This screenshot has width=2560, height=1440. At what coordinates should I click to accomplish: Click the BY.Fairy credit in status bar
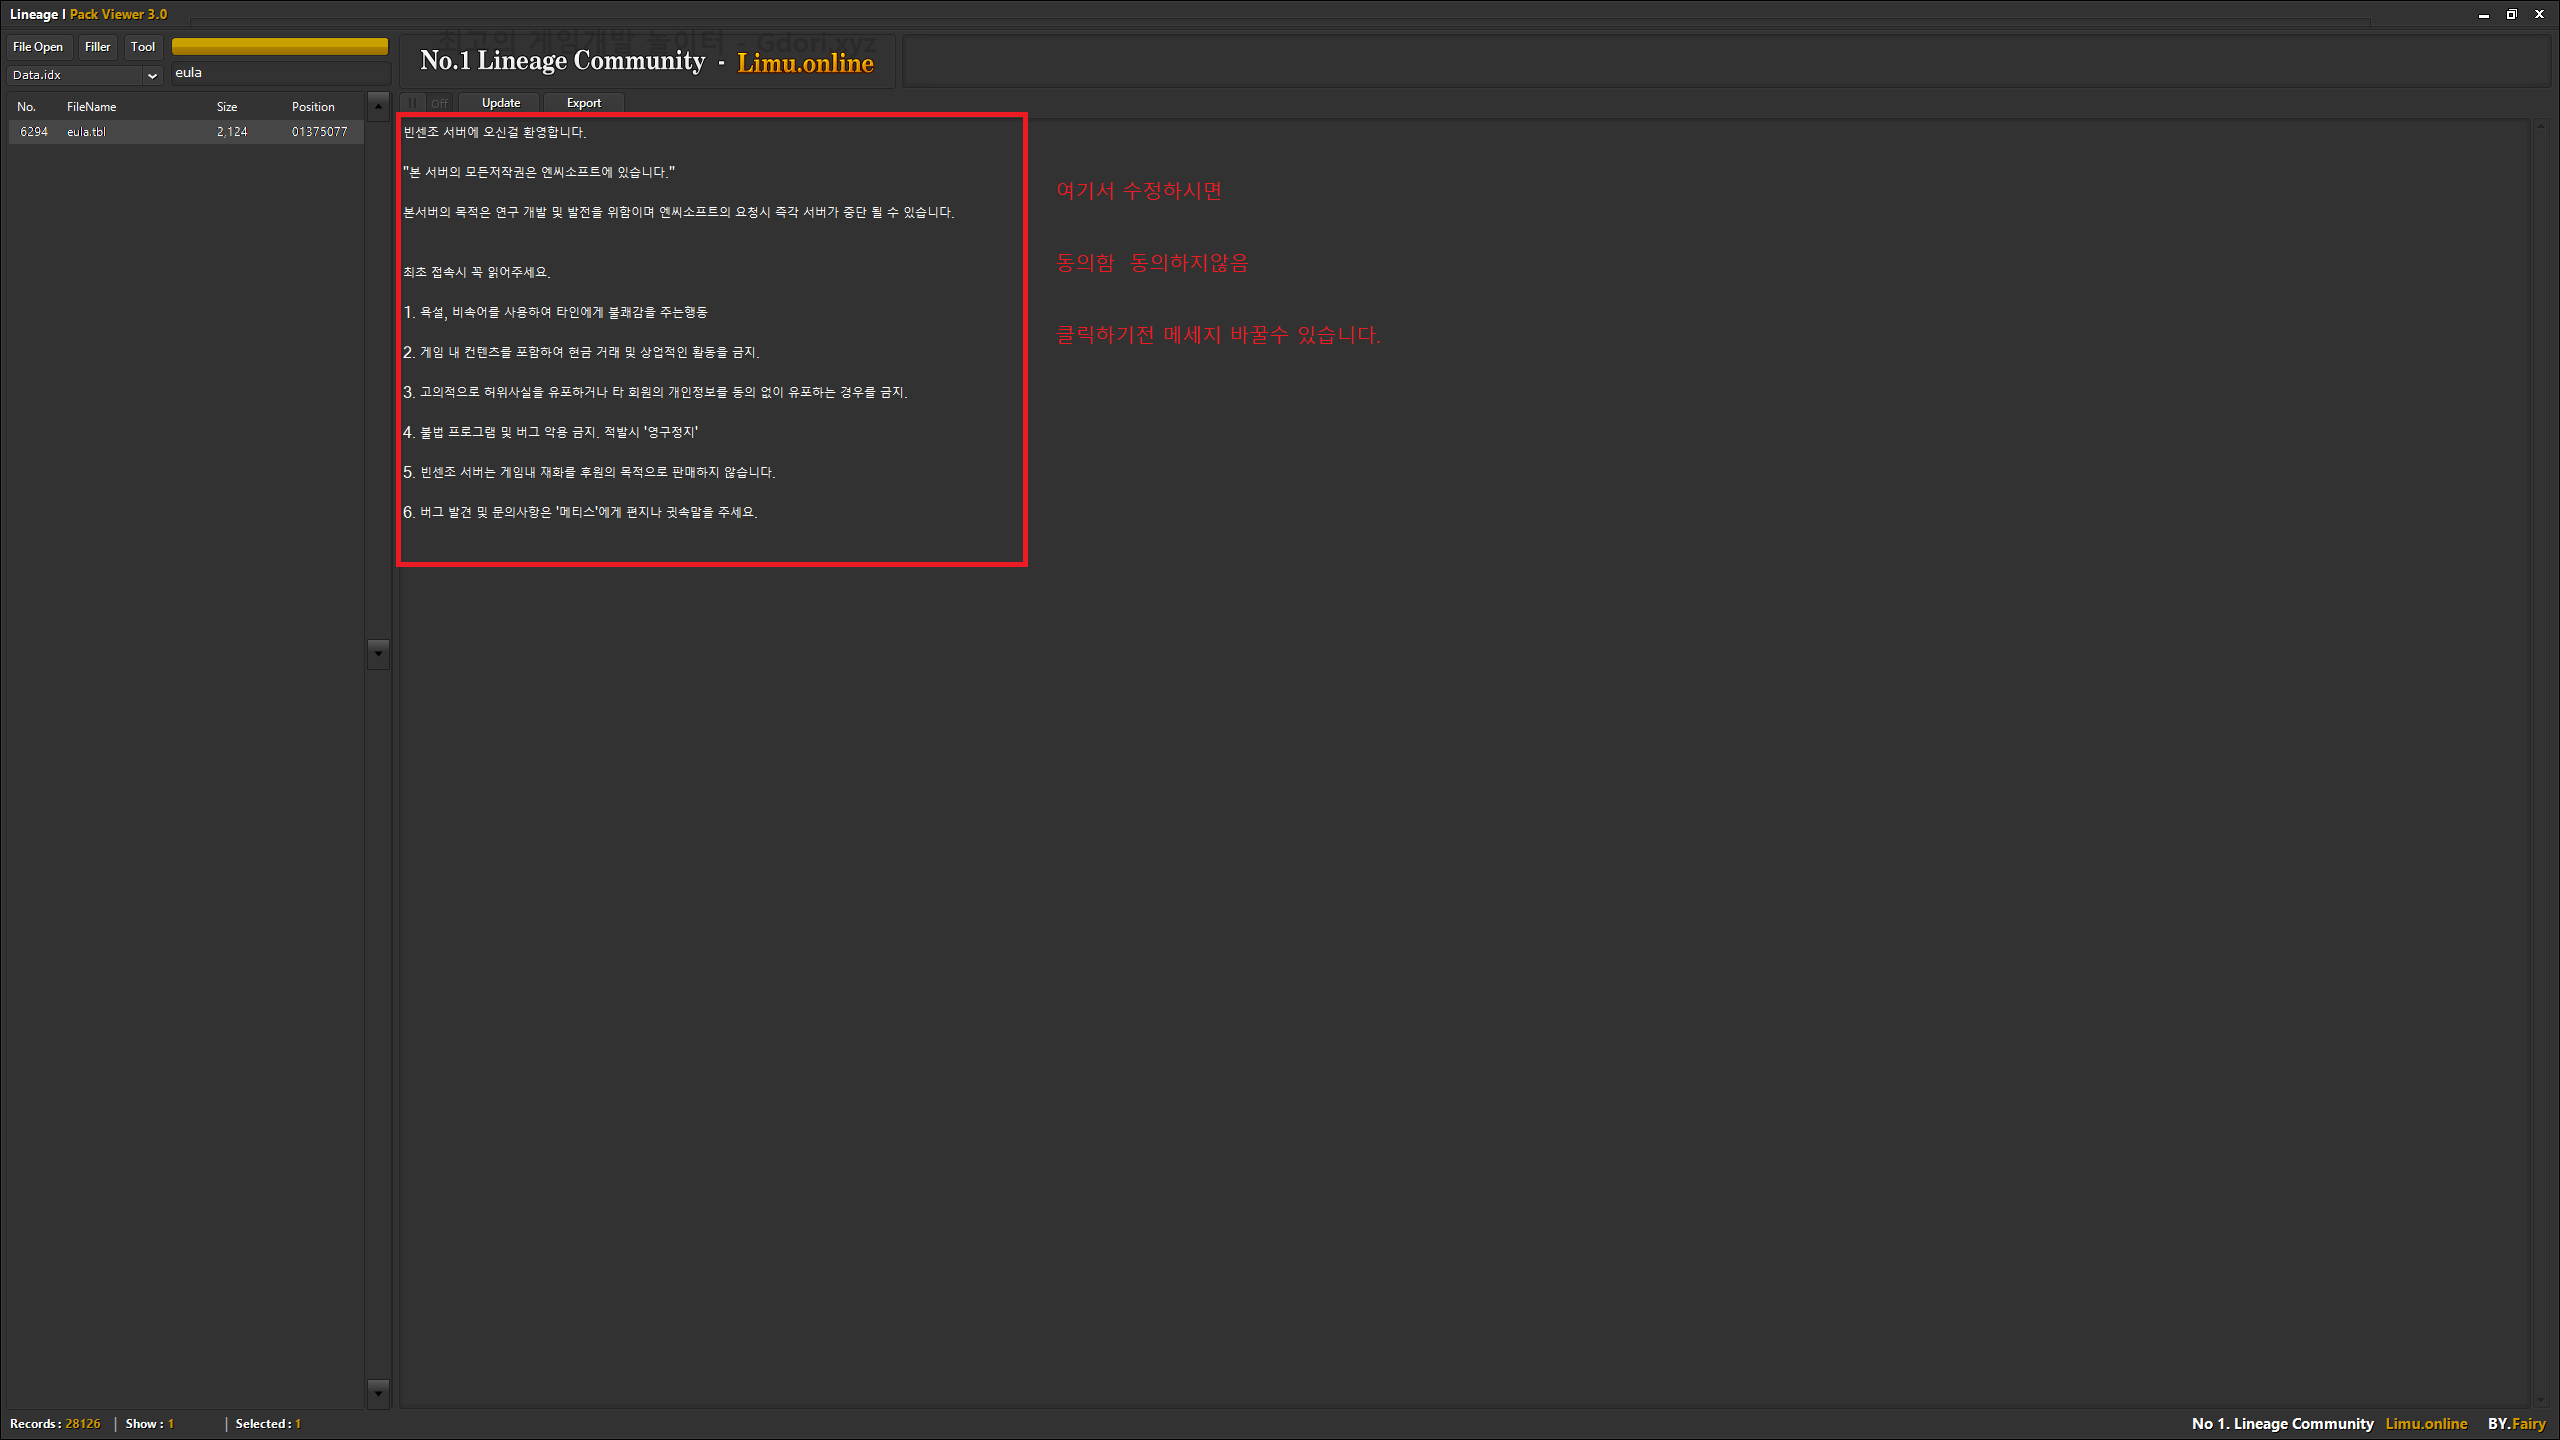click(x=2516, y=1424)
